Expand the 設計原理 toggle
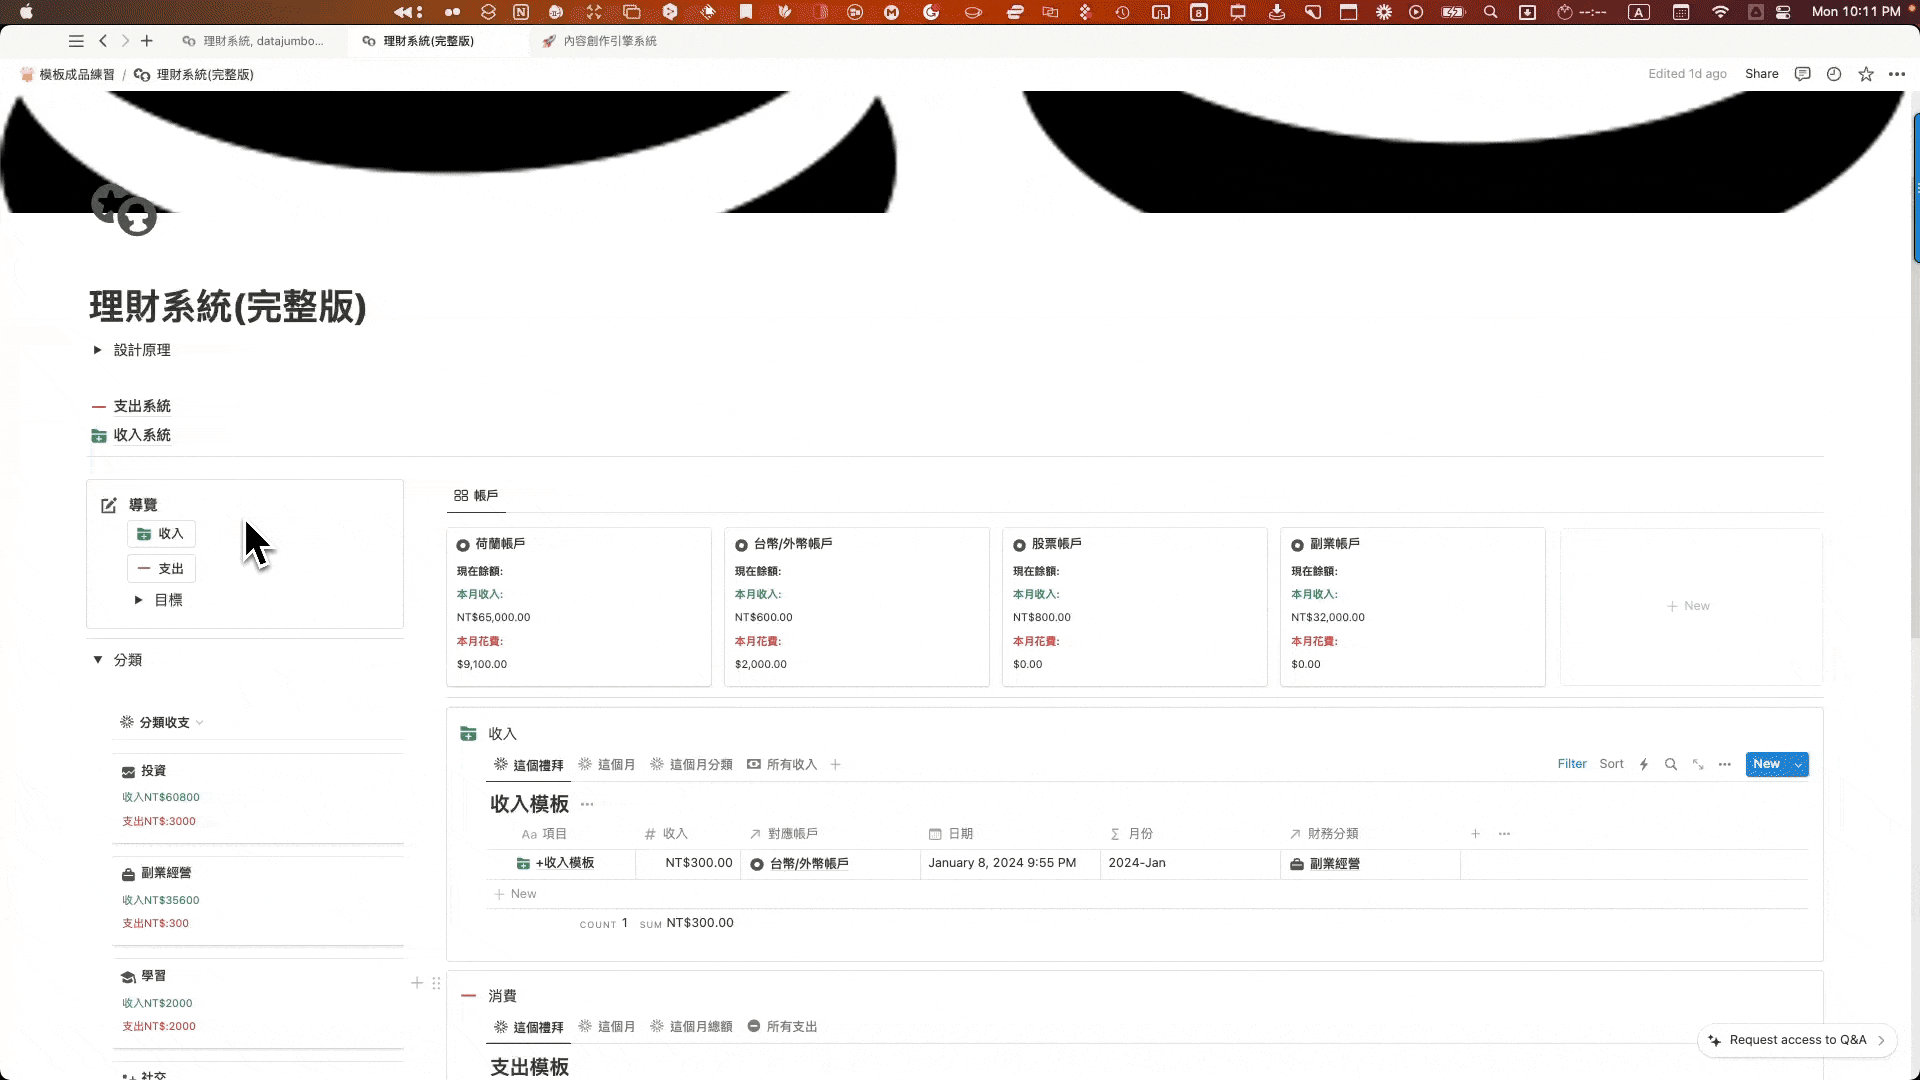The width and height of the screenshot is (1920, 1080). (x=97, y=350)
